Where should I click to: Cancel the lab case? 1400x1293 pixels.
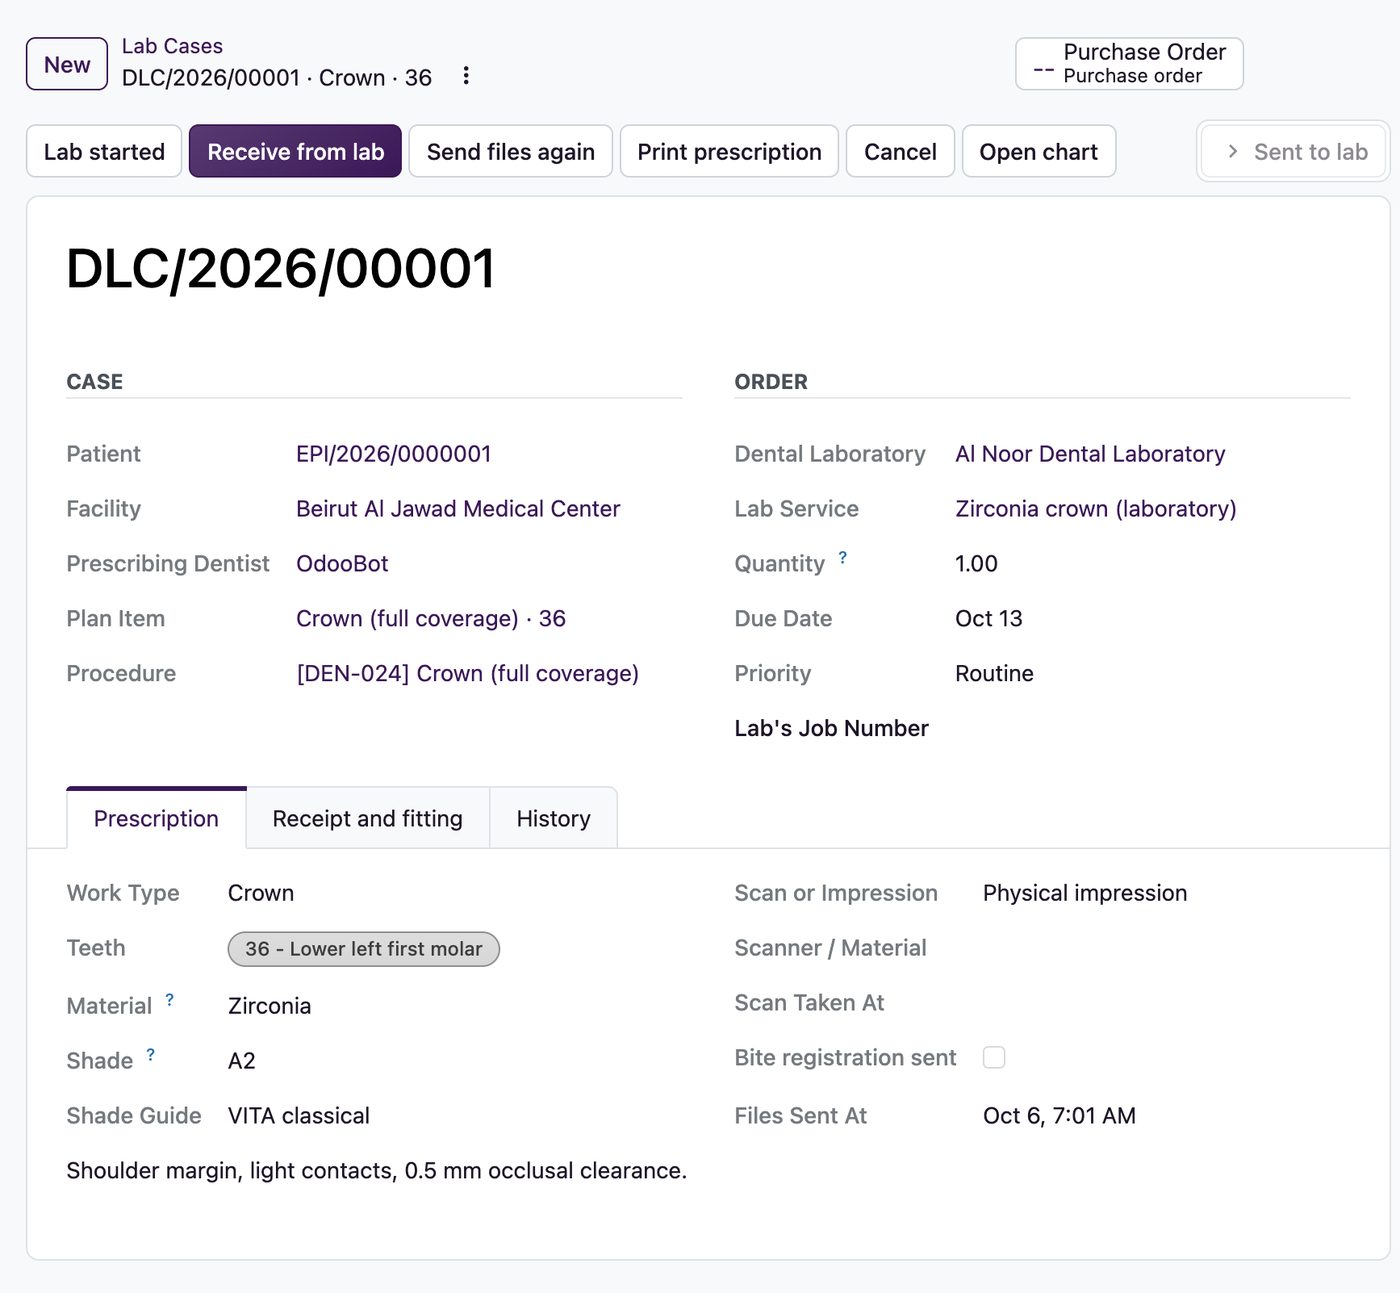(900, 151)
